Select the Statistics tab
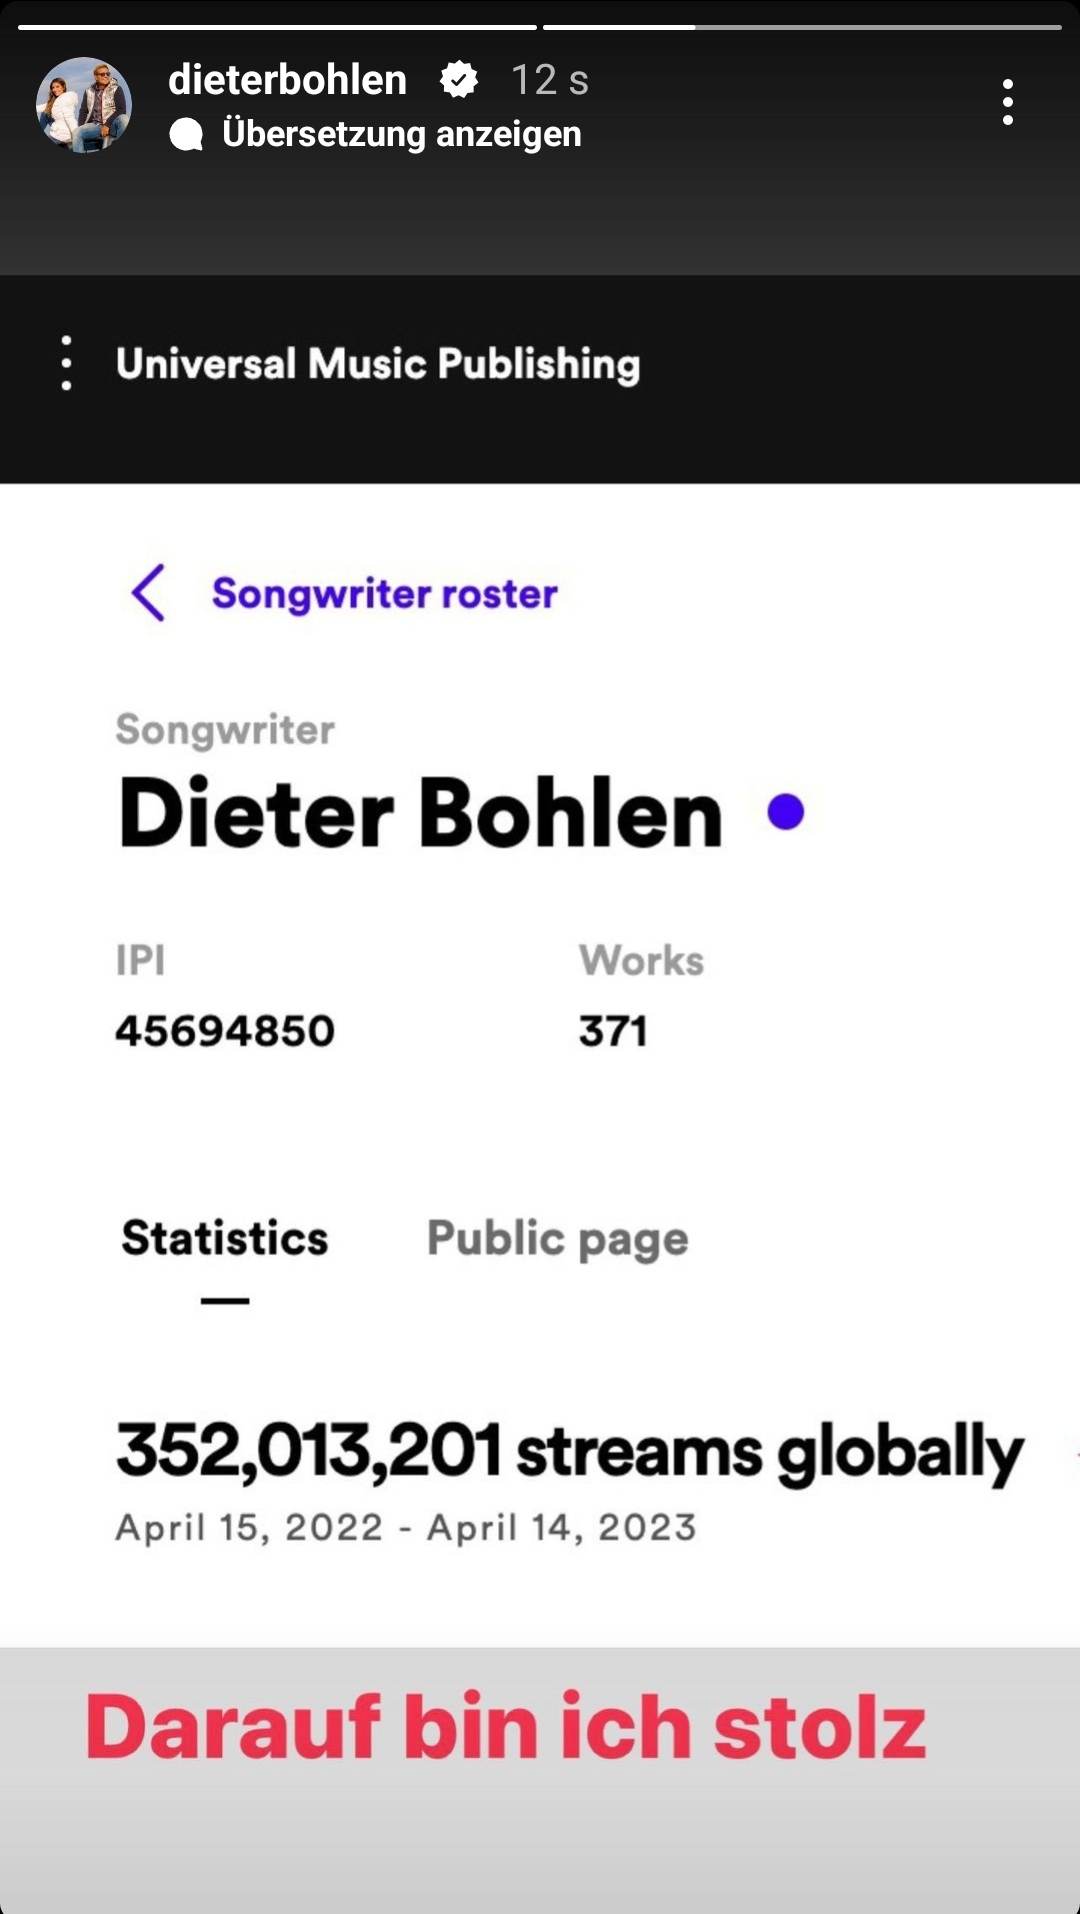1080x1914 pixels. [x=225, y=1239]
